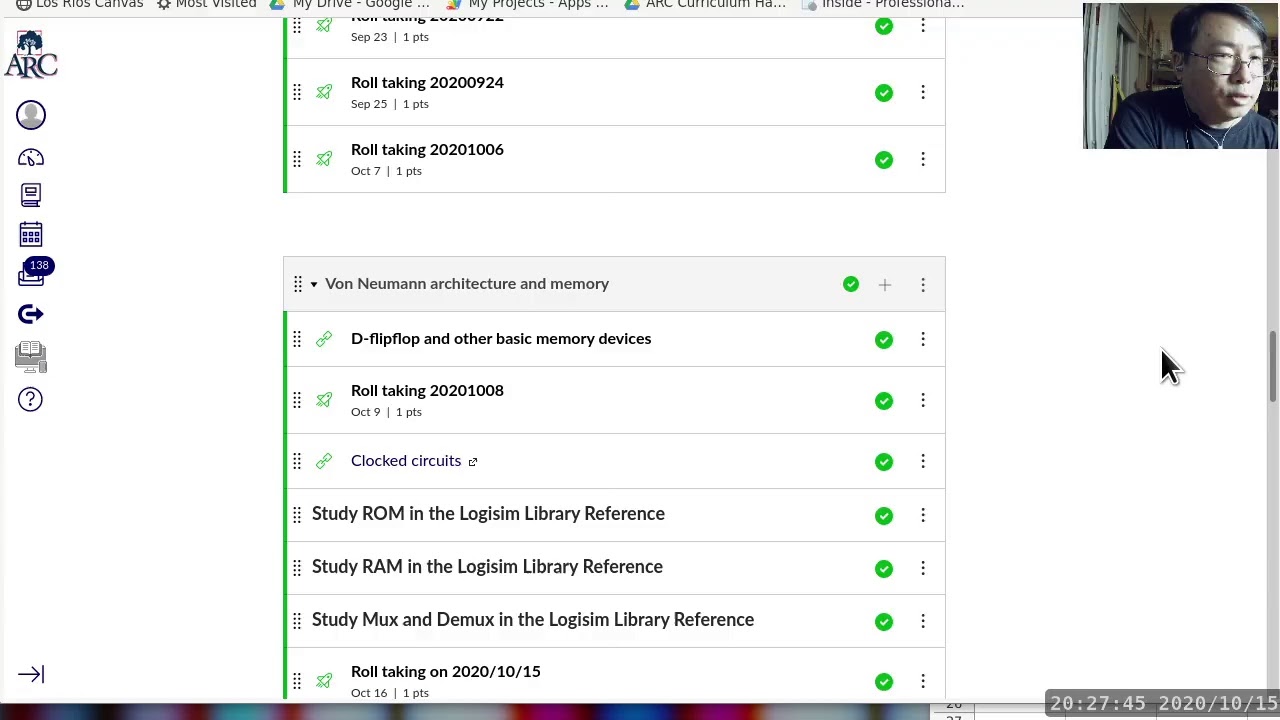Open the Calendar icon in sidebar
This screenshot has width=1280, height=720.
[x=31, y=235]
